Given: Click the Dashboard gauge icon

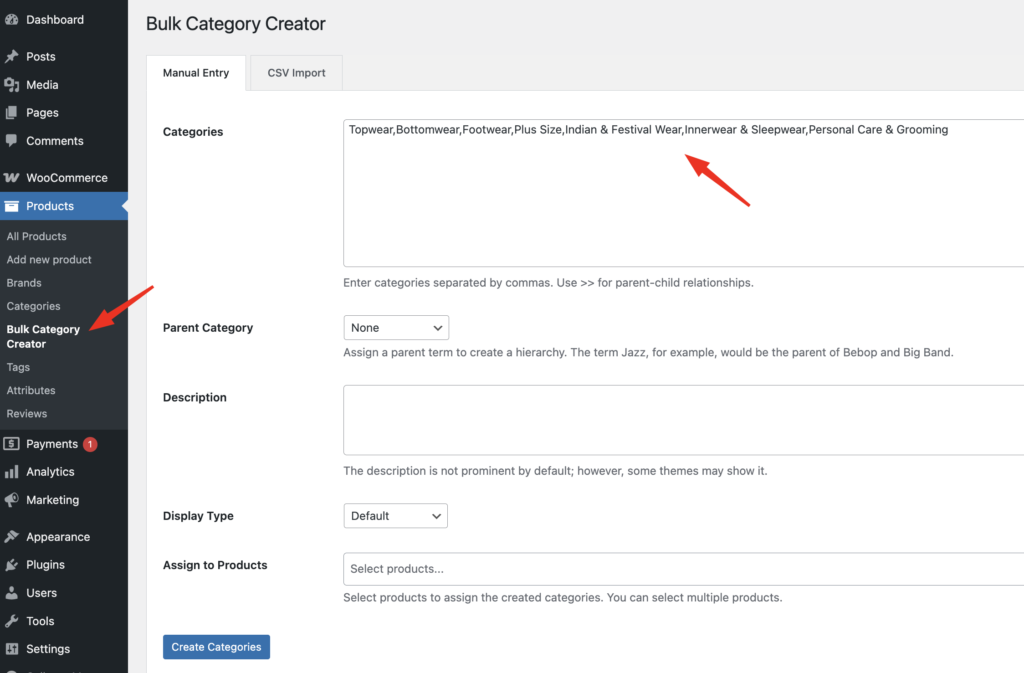Looking at the screenshot, I should click(11, 20).
